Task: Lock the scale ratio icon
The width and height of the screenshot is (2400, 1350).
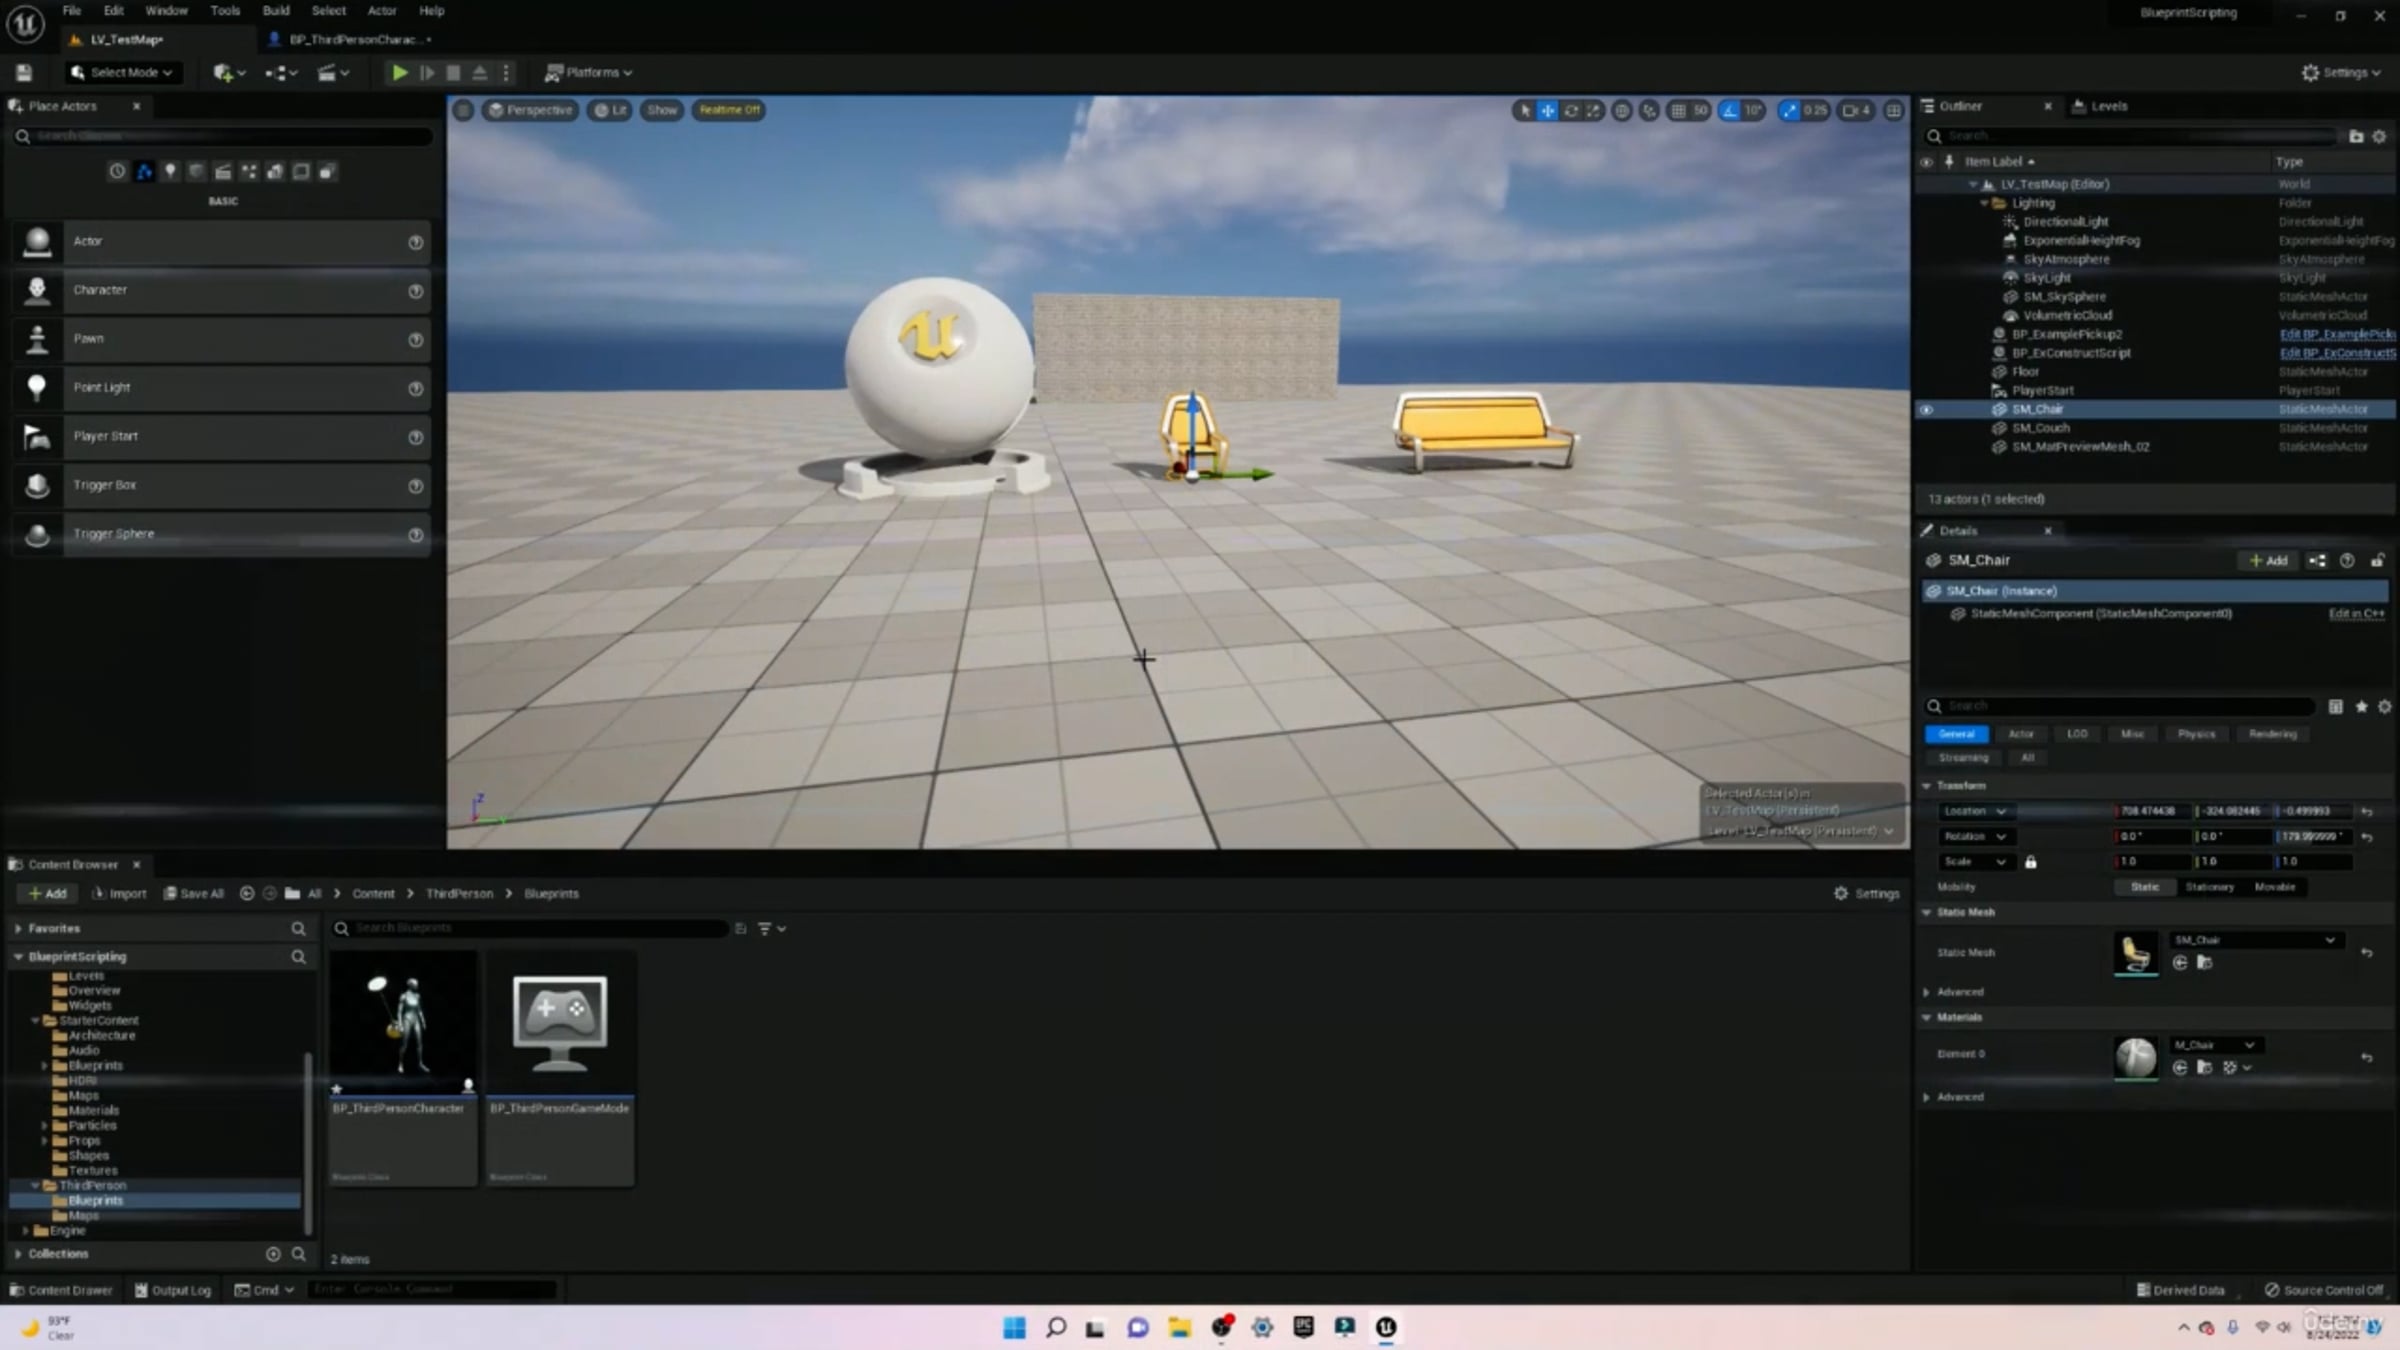Action: pyautogui.click(x=2030, y=862)
